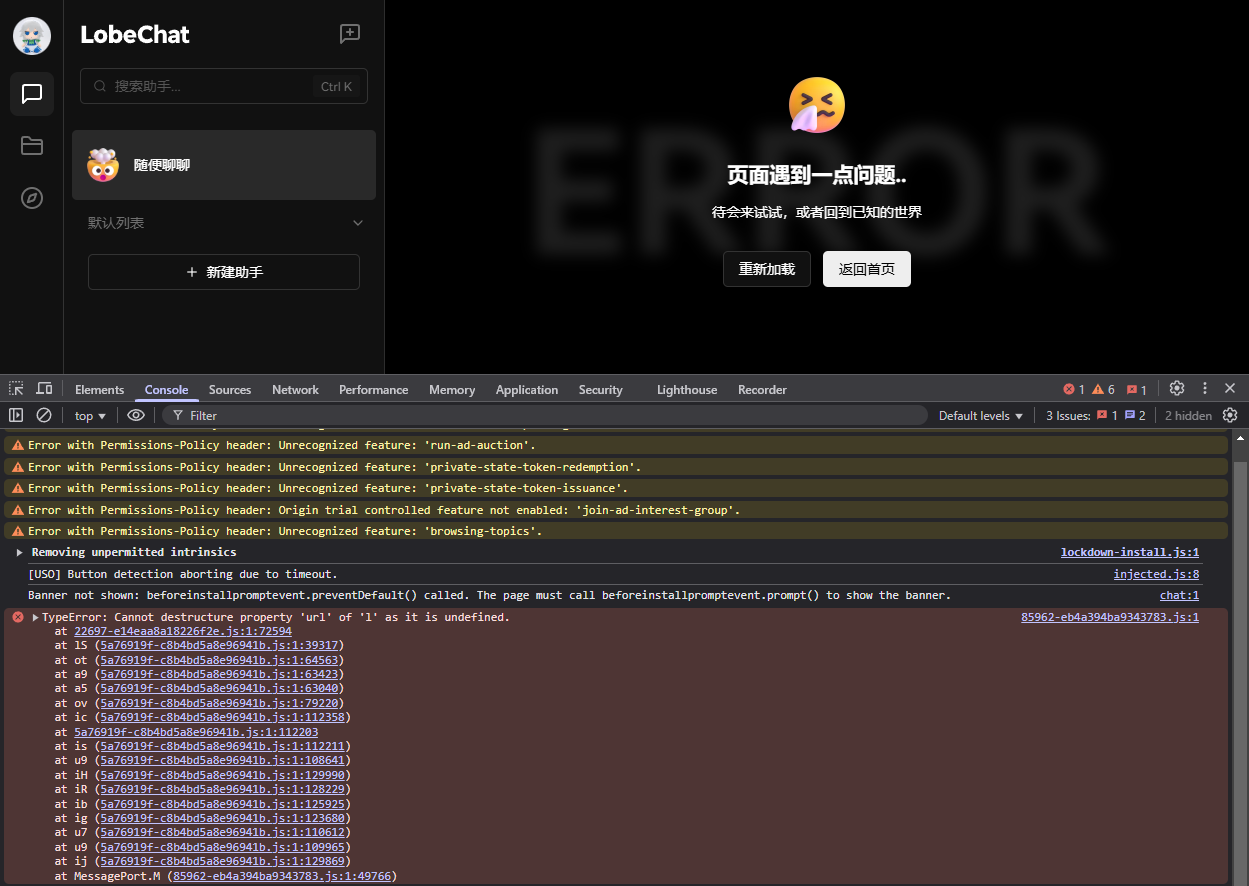This screenshot has height=886, width=1249.
Task: Select the 随便聊聊 assistant avatar
Action: (103, 165)
